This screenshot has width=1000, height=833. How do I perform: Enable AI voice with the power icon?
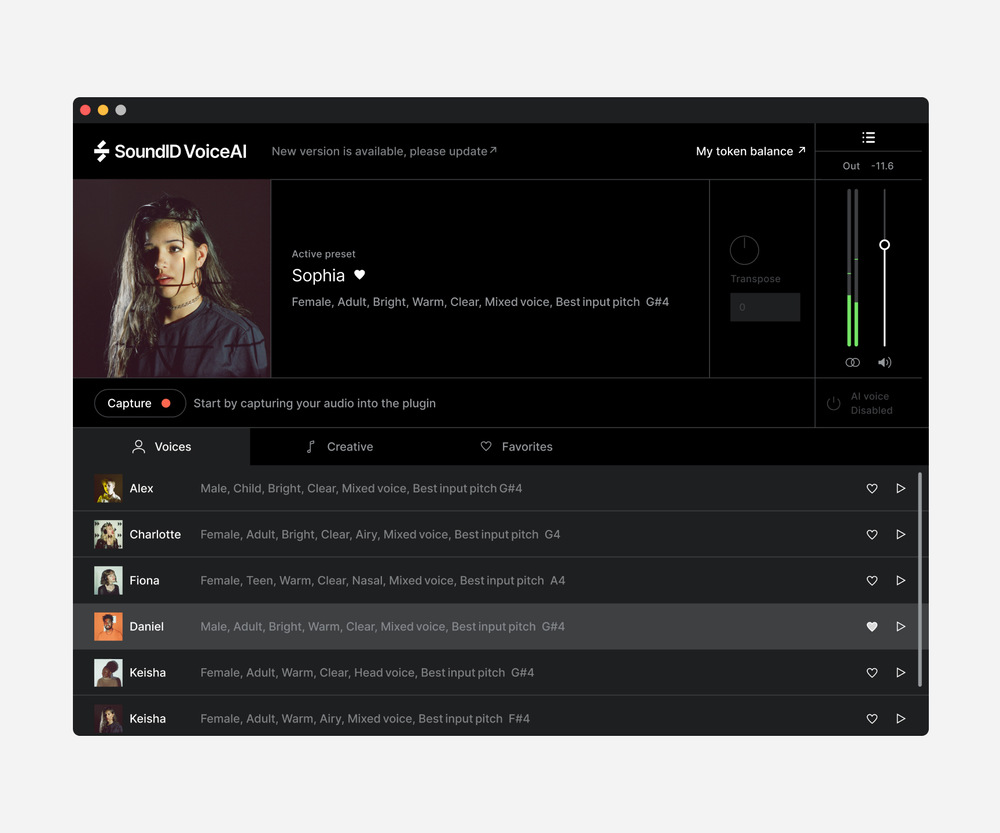click(x=833, y=403)
